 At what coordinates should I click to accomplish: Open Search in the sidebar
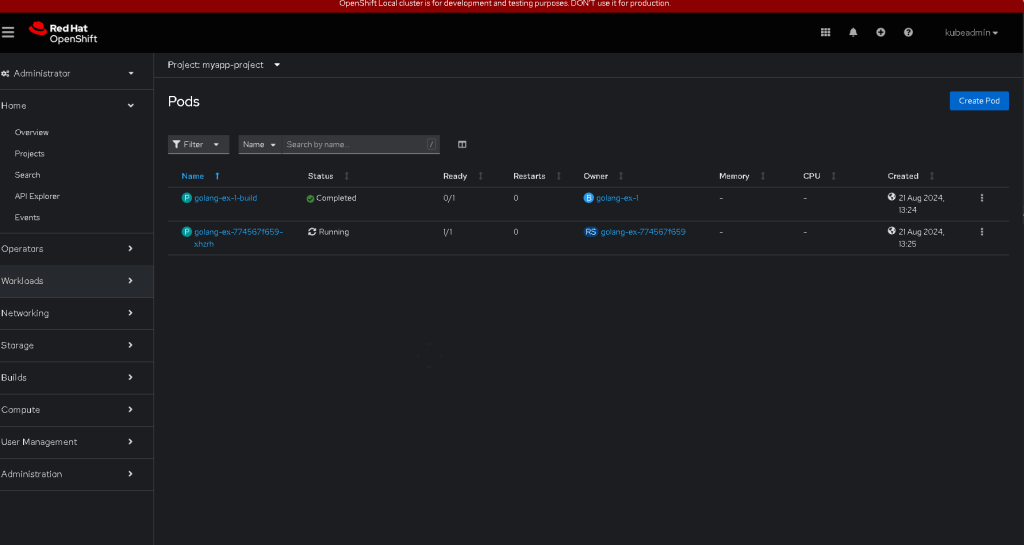[x=27, y=175]
